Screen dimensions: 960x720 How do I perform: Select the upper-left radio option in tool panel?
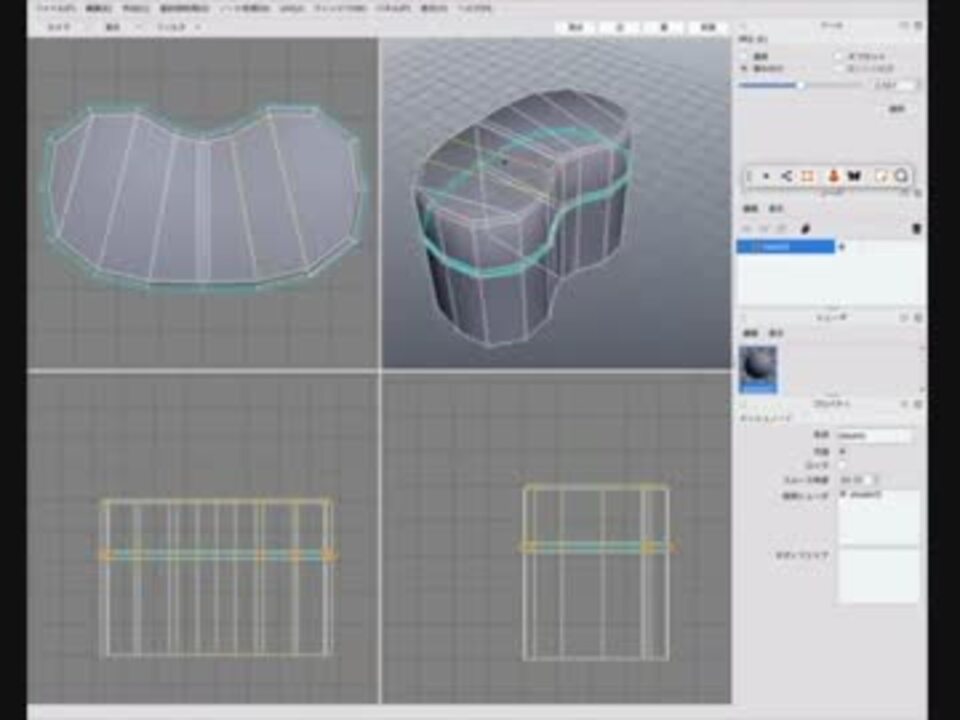click(745, 56)
